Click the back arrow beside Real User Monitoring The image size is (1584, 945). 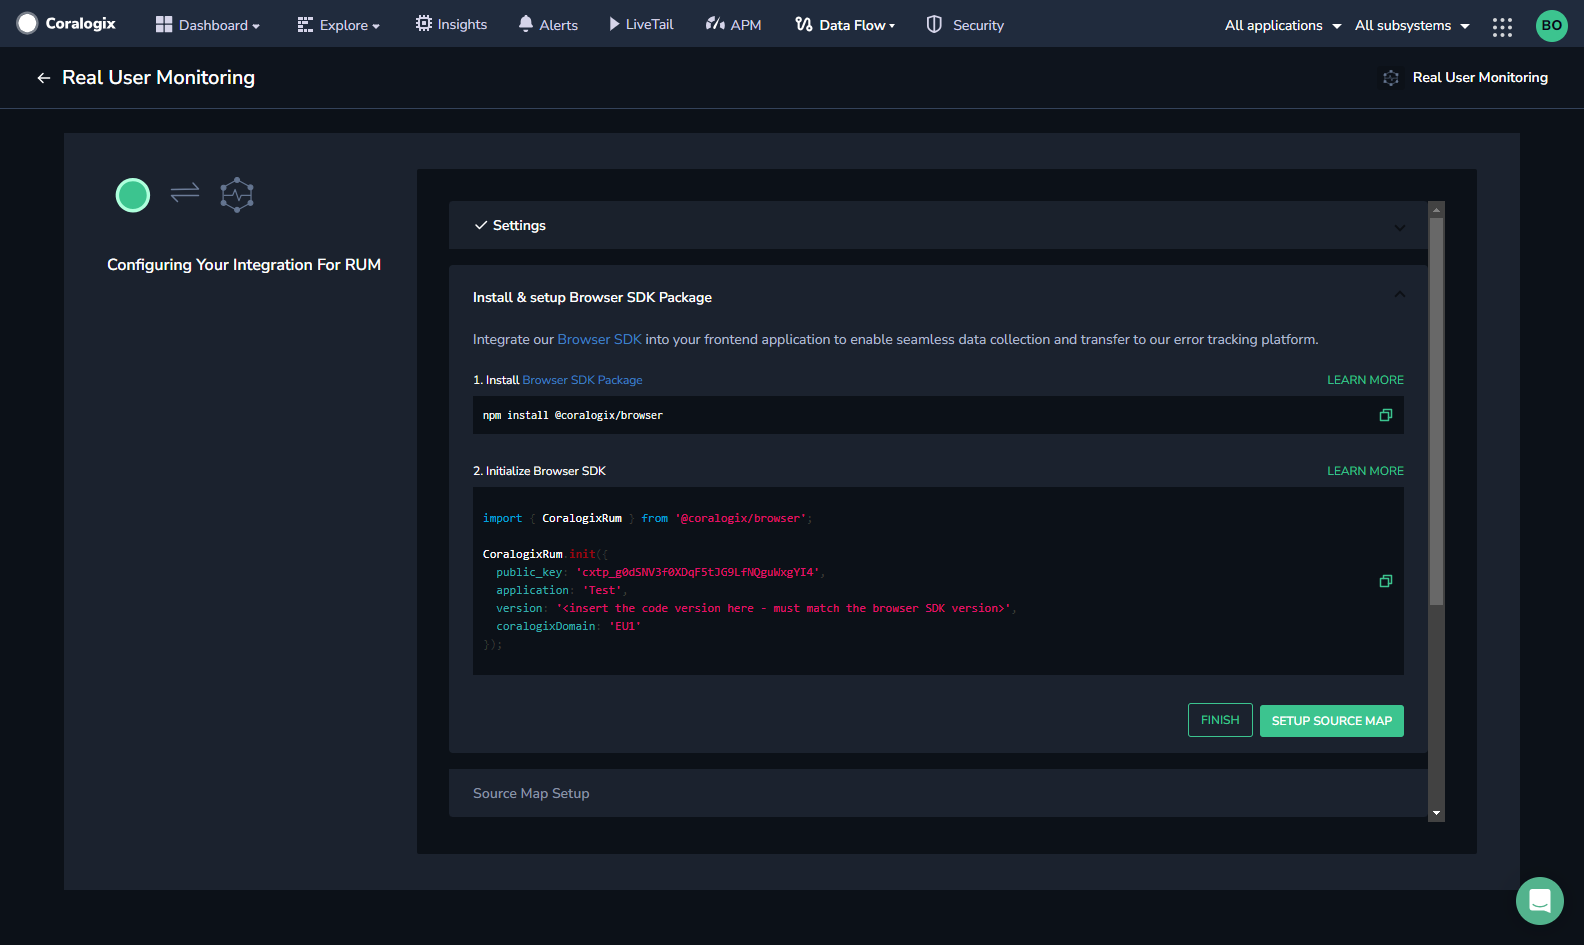click(43, 78)
